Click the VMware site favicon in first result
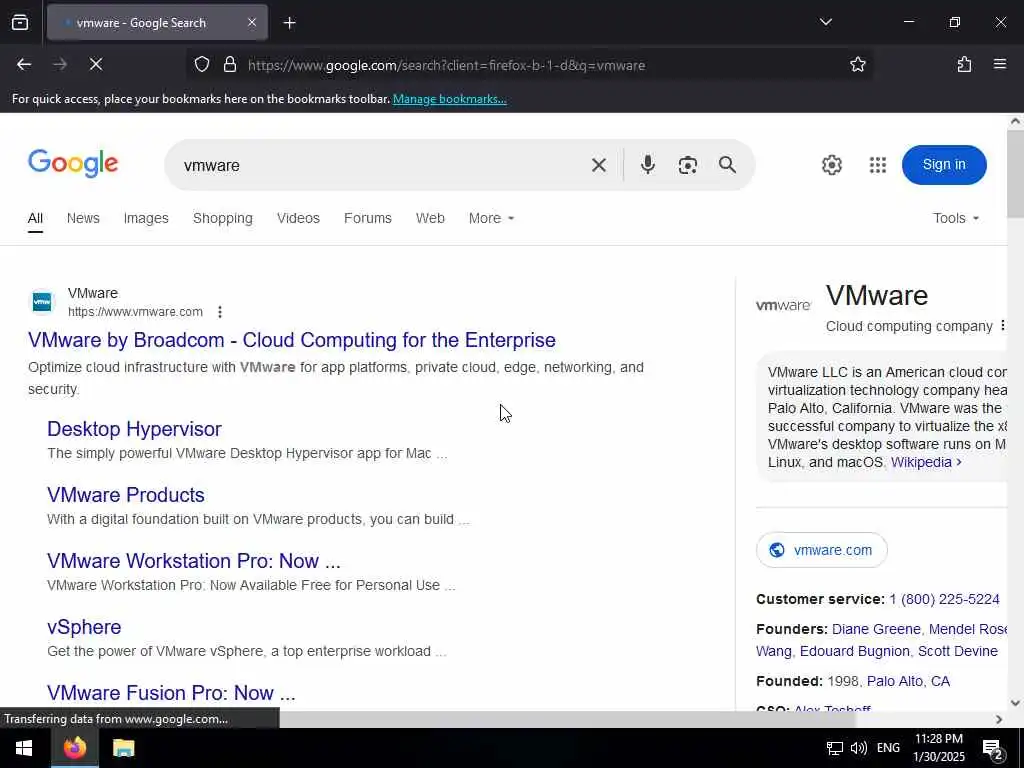This screenshot has height=768, width=1024. pos(42,302)
